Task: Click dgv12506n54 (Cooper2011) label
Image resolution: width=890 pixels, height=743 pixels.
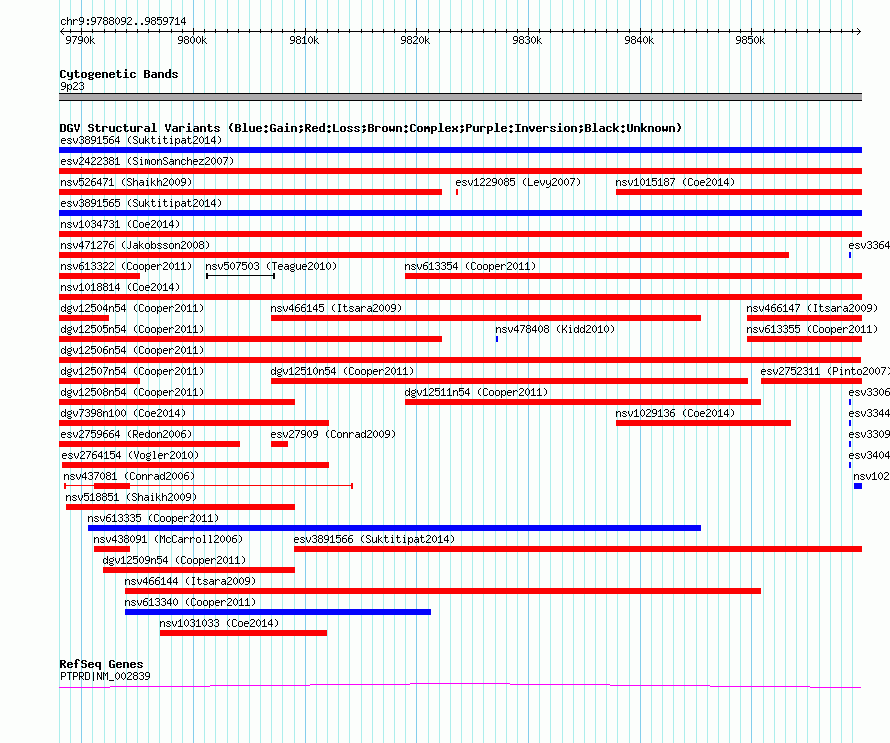Action: (132, 350)
